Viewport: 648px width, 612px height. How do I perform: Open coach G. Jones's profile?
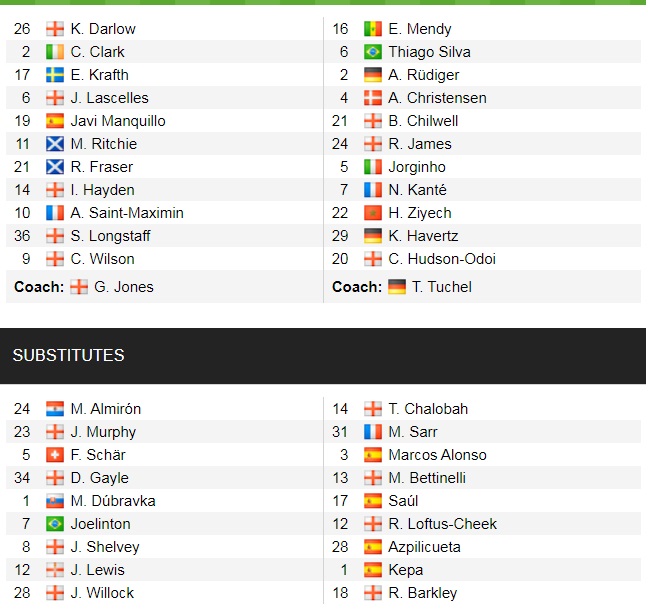click(x=124, y=287)
